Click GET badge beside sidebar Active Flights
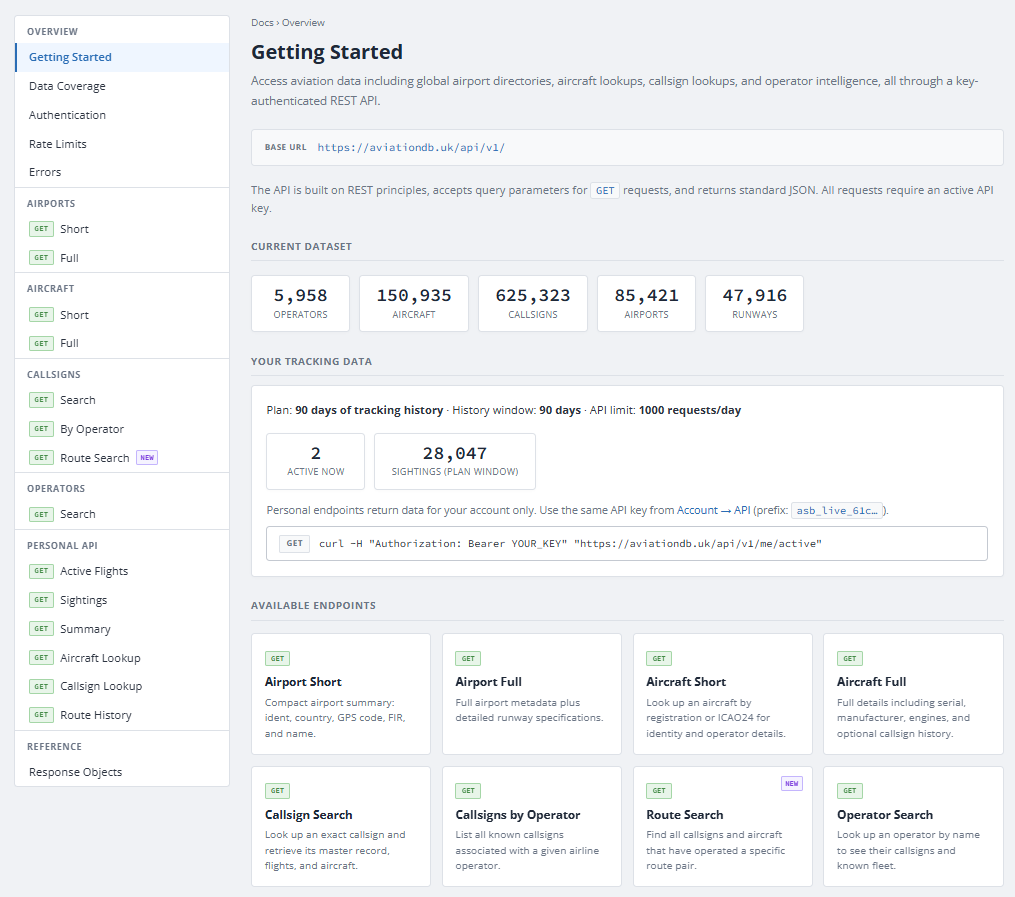This screenshot has height=897, width=1015. pos(41,571)
